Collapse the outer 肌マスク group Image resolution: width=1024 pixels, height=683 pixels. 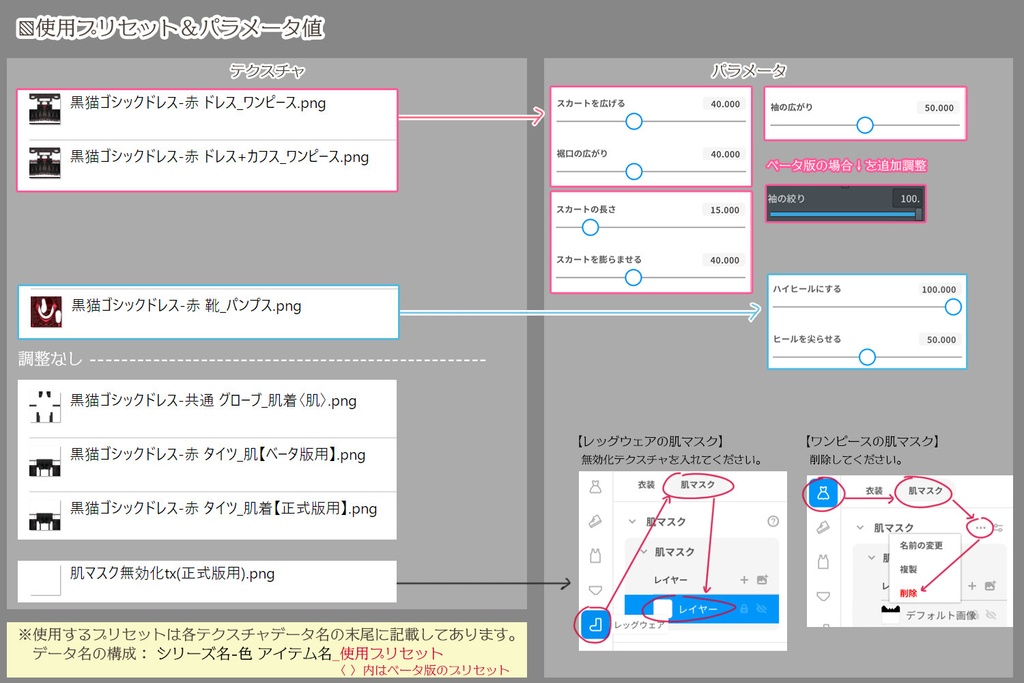(632, 521)
